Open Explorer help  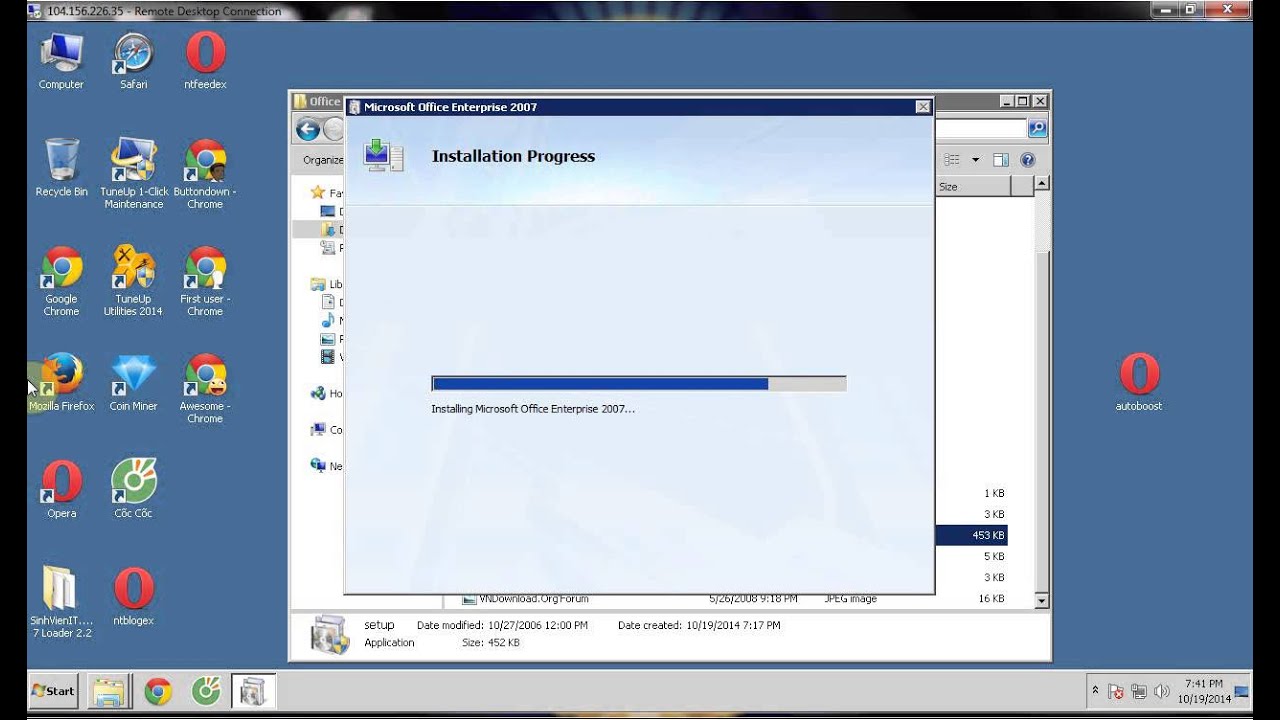1027,160
